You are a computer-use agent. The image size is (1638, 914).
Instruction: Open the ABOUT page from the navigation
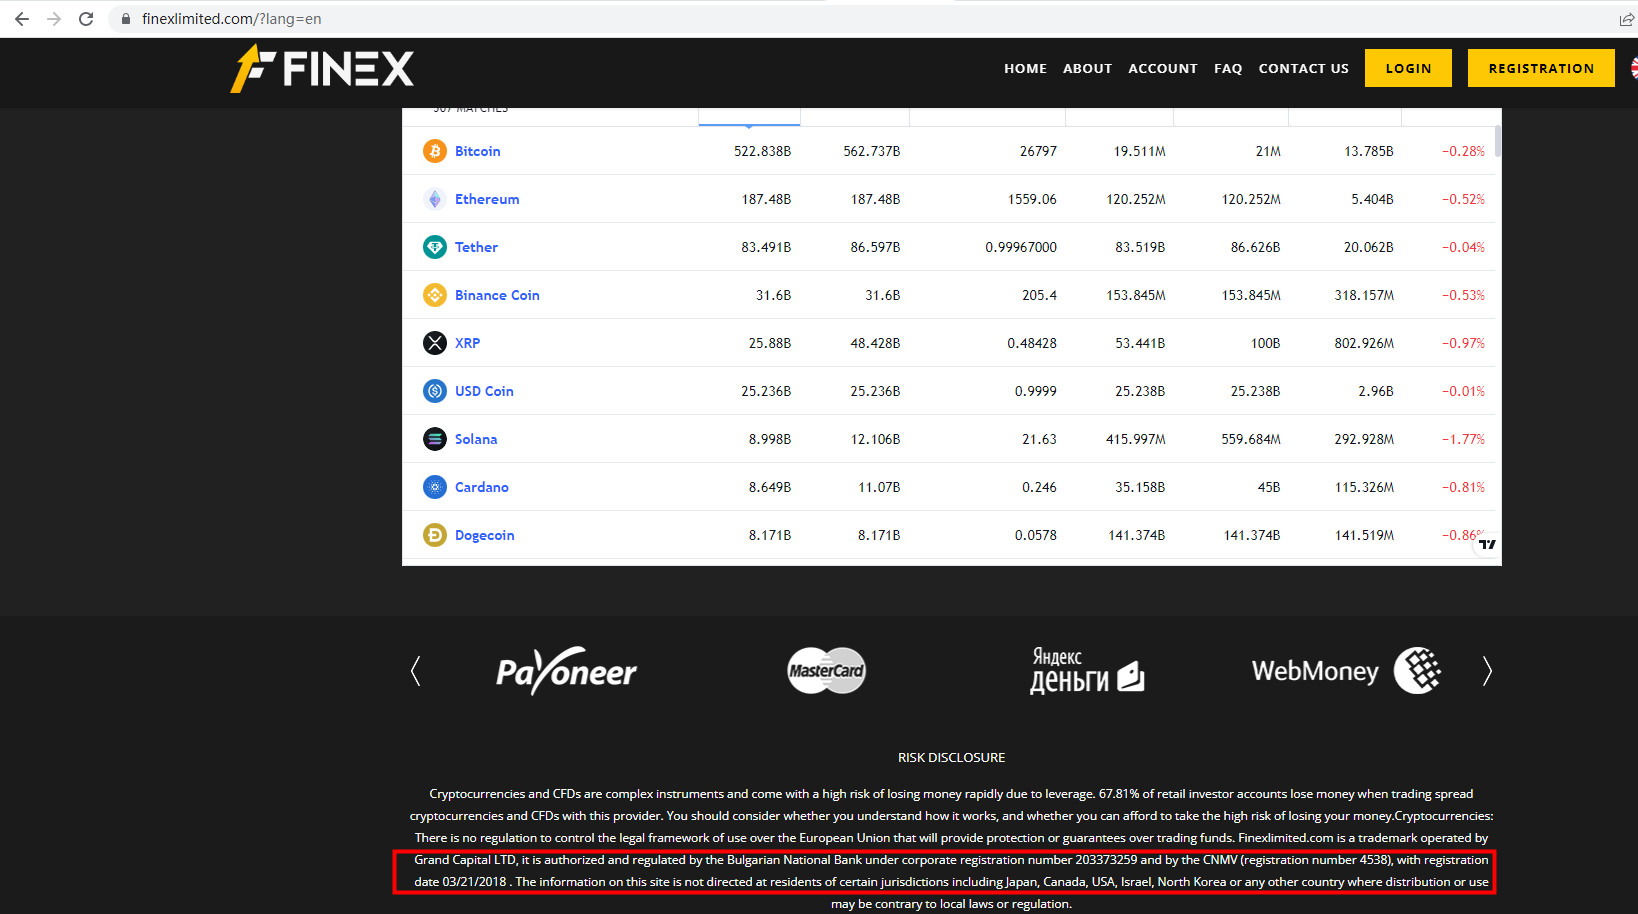(x=1087, y=68)
